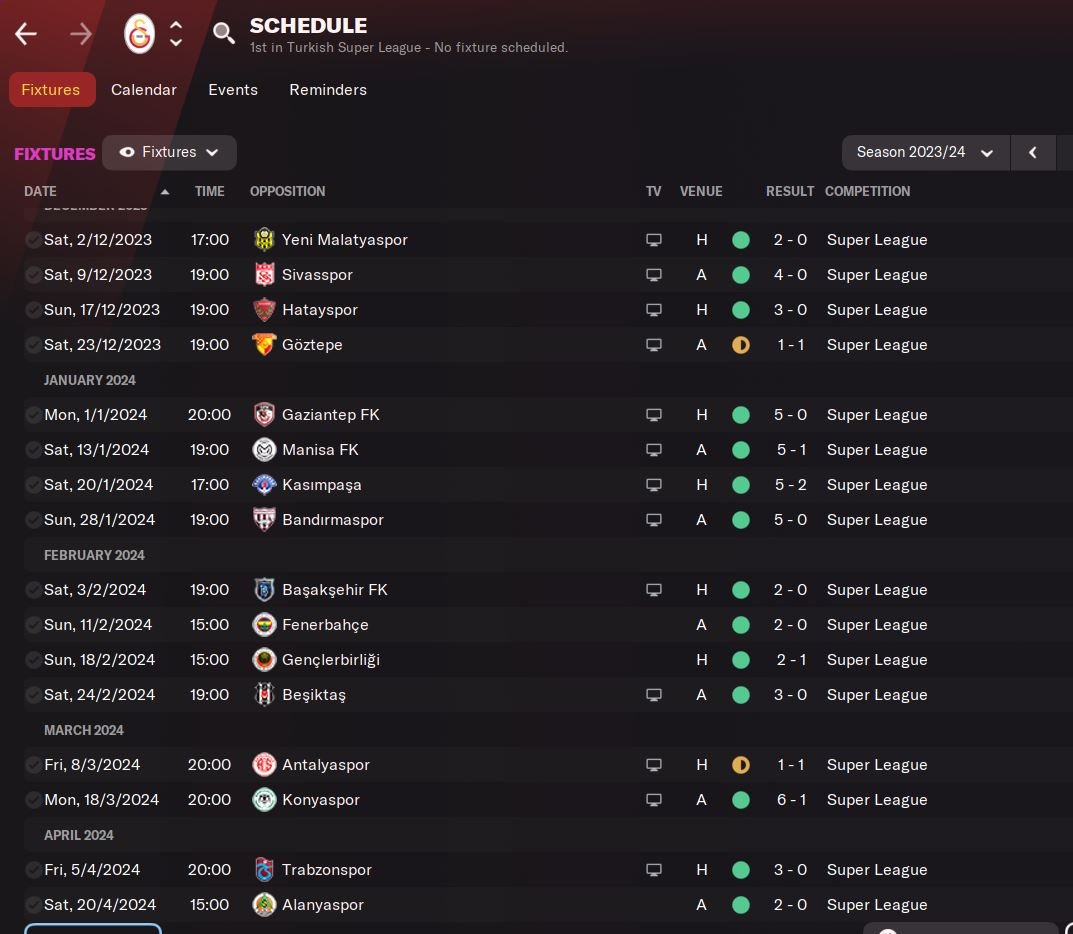Click the Beşiktaş club badge
Screen dimensions: 1073x934
click(264, 695)
